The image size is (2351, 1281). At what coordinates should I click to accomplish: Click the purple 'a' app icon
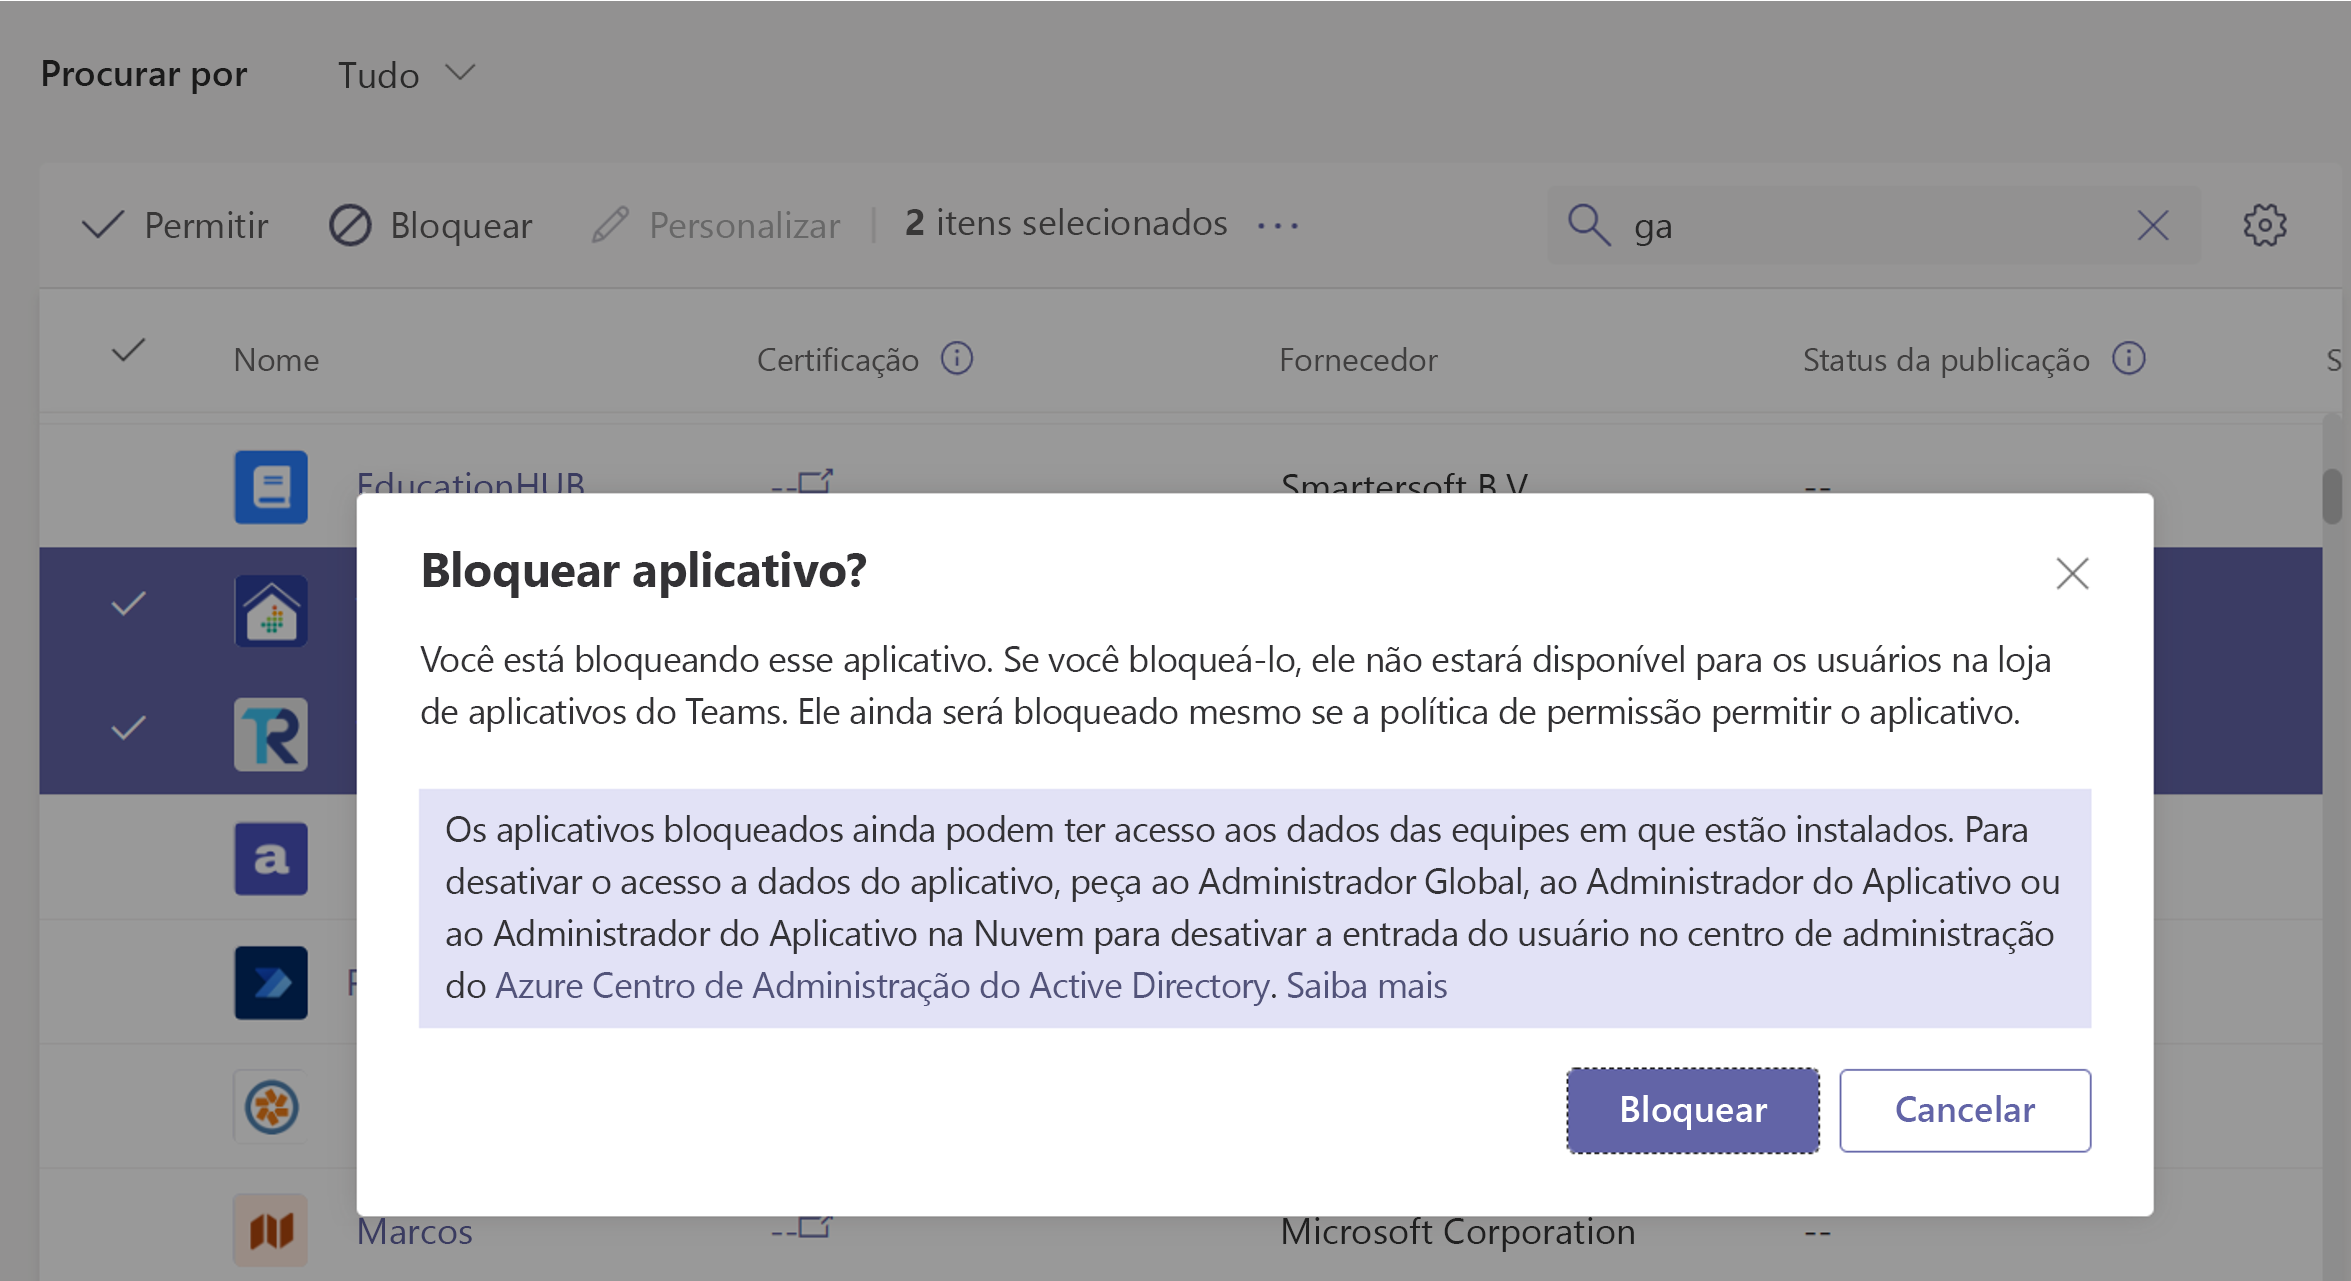[271, 859]
